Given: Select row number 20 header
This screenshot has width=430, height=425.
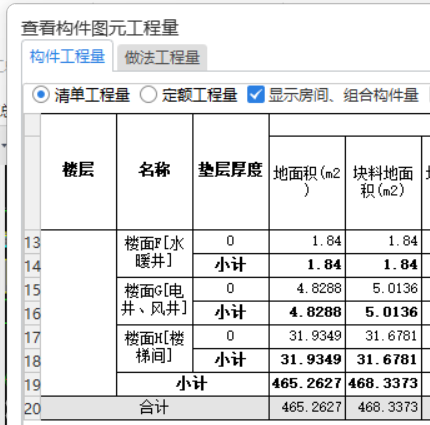Looking at the screenshot, I should 32,408.
